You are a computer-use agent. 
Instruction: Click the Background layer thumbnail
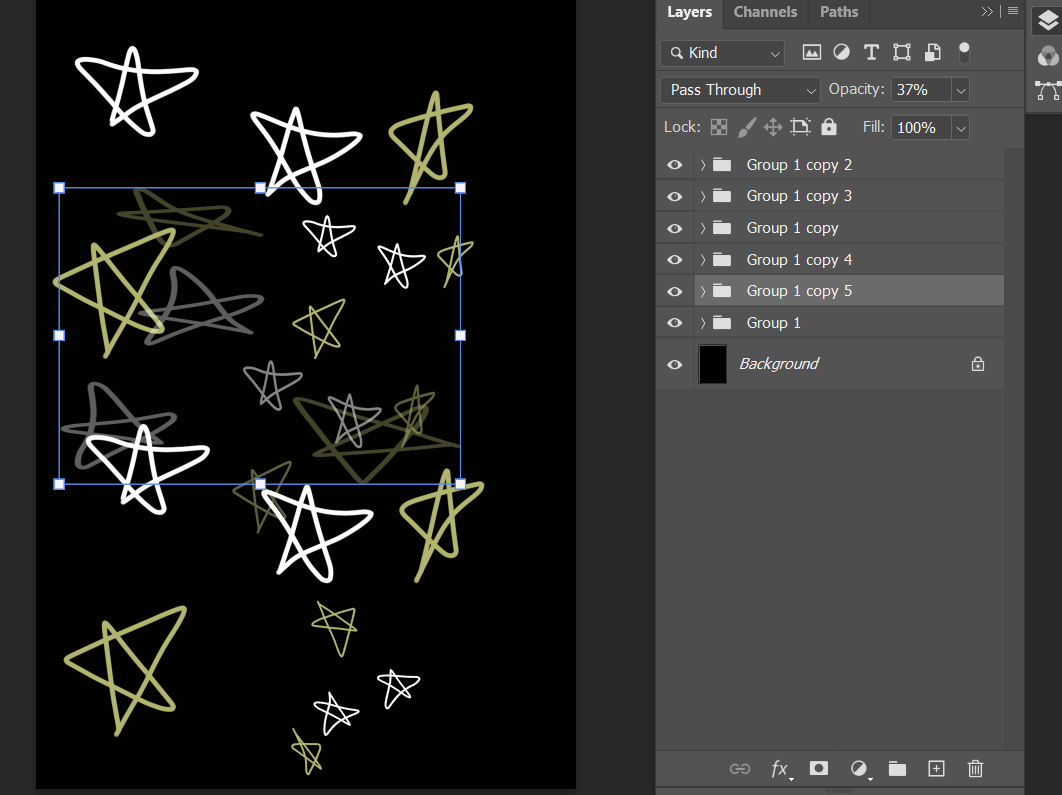tap(713, 364)
